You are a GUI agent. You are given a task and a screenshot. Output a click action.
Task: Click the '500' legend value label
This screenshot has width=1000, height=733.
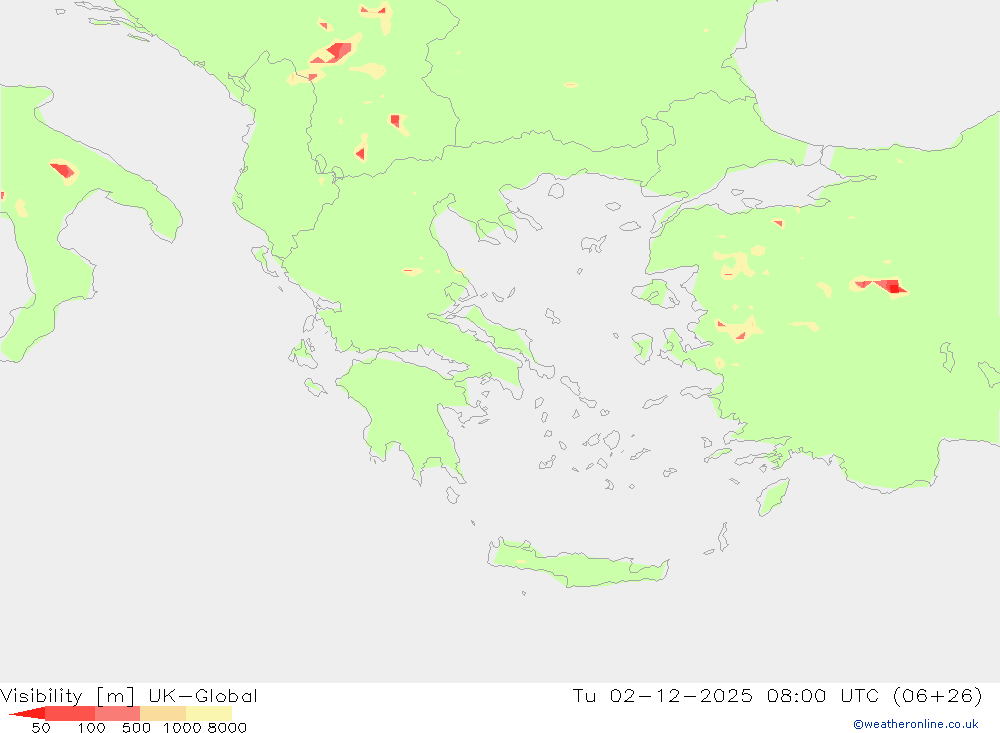coord(136,727)
